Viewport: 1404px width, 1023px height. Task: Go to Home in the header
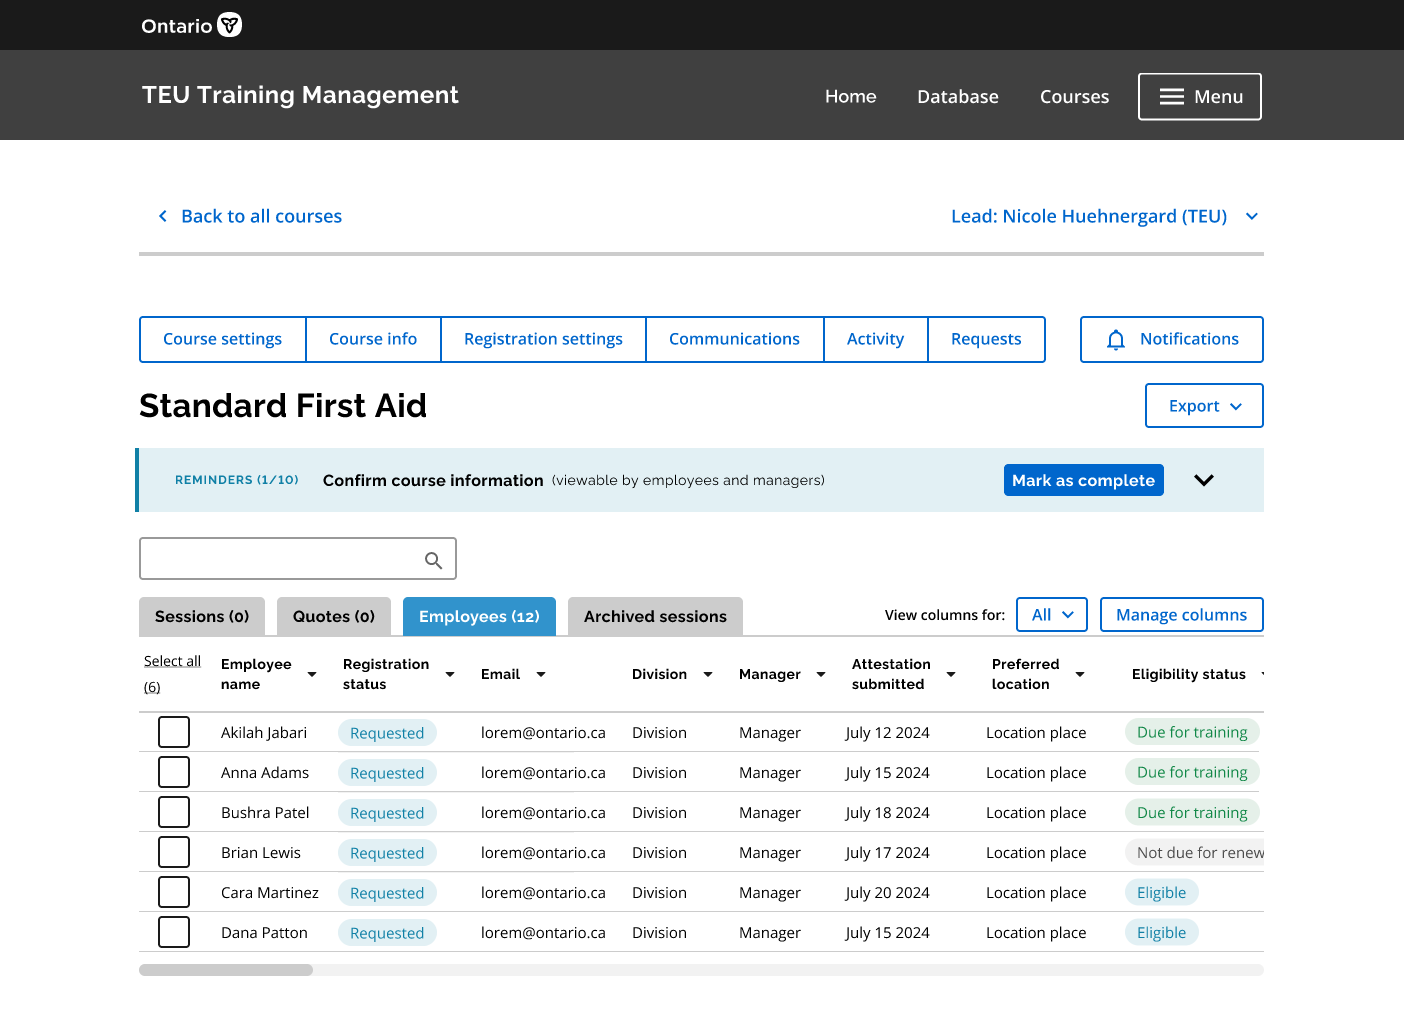point(851,97)
